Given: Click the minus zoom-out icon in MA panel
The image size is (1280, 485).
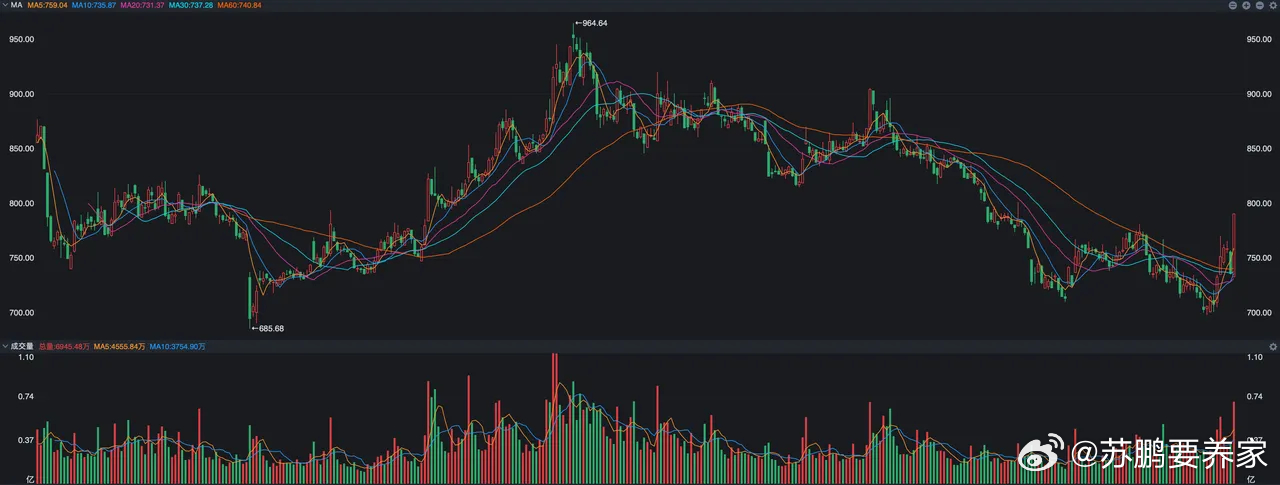Looking at the screenshot, I should click(x=1260, y=5).
